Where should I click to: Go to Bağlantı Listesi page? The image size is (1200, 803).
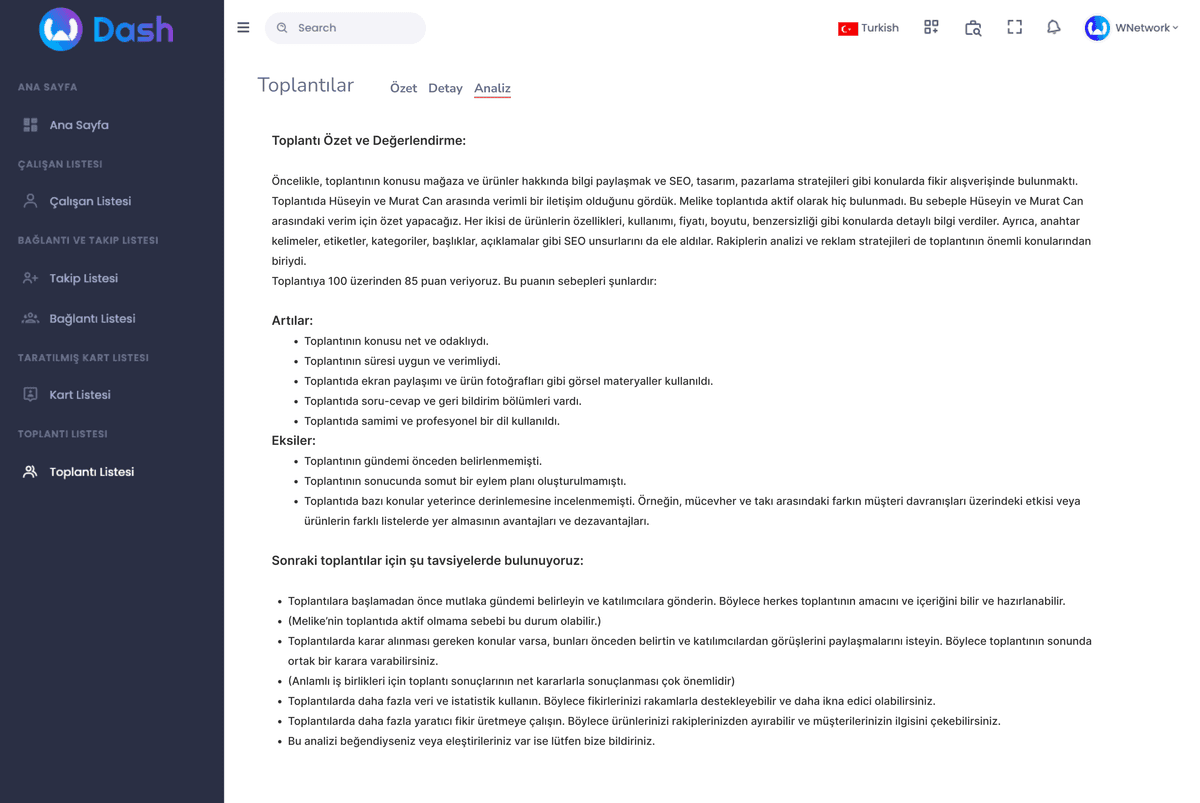pos(92,319)
